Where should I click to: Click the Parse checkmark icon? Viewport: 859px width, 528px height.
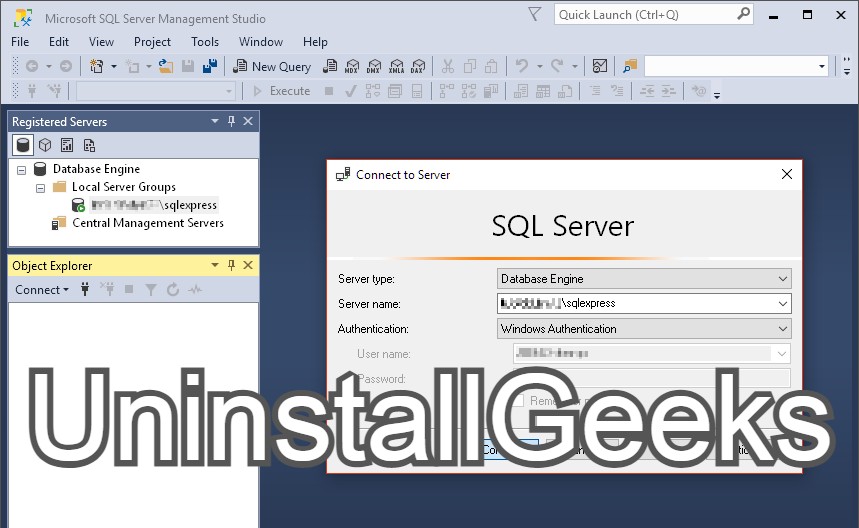pos(351,91)
